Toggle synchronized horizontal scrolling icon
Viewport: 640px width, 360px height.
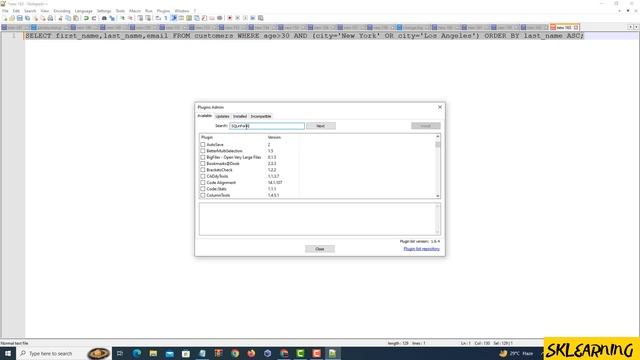[148, 18]
